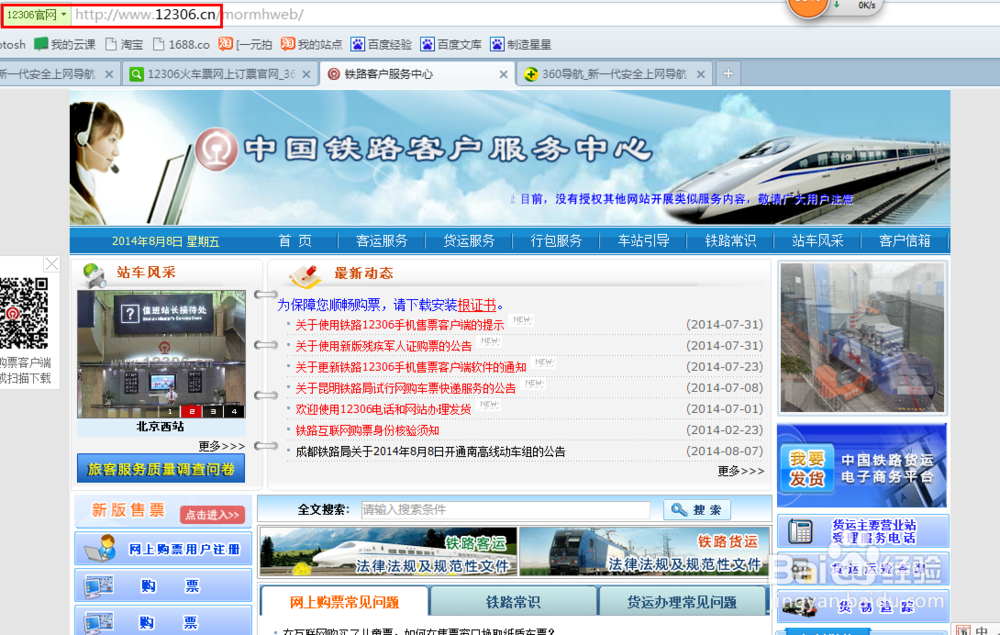Close the 12306火车票 tab
The height and width of the screenshot is (635, 1000).
click(x=306, y=75)
